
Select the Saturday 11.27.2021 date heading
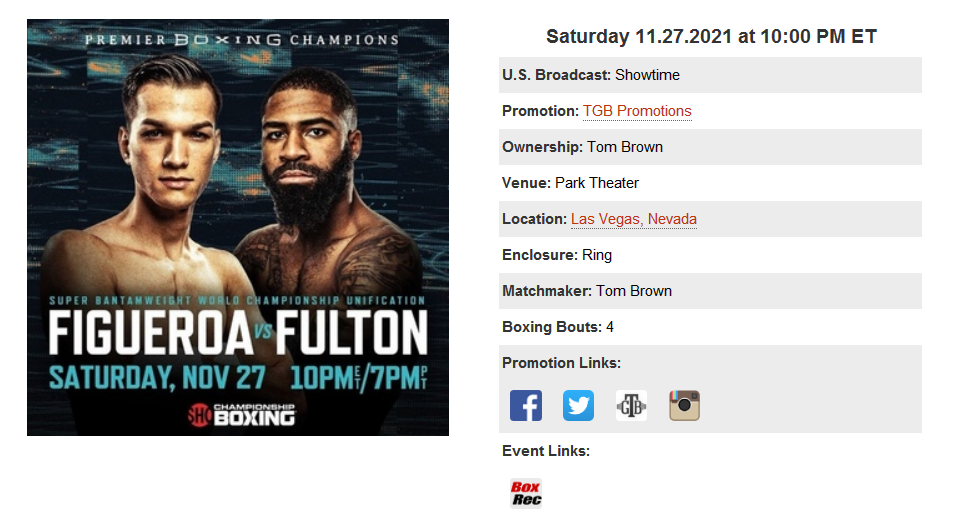pyautogui.click(x=711, y=36)
